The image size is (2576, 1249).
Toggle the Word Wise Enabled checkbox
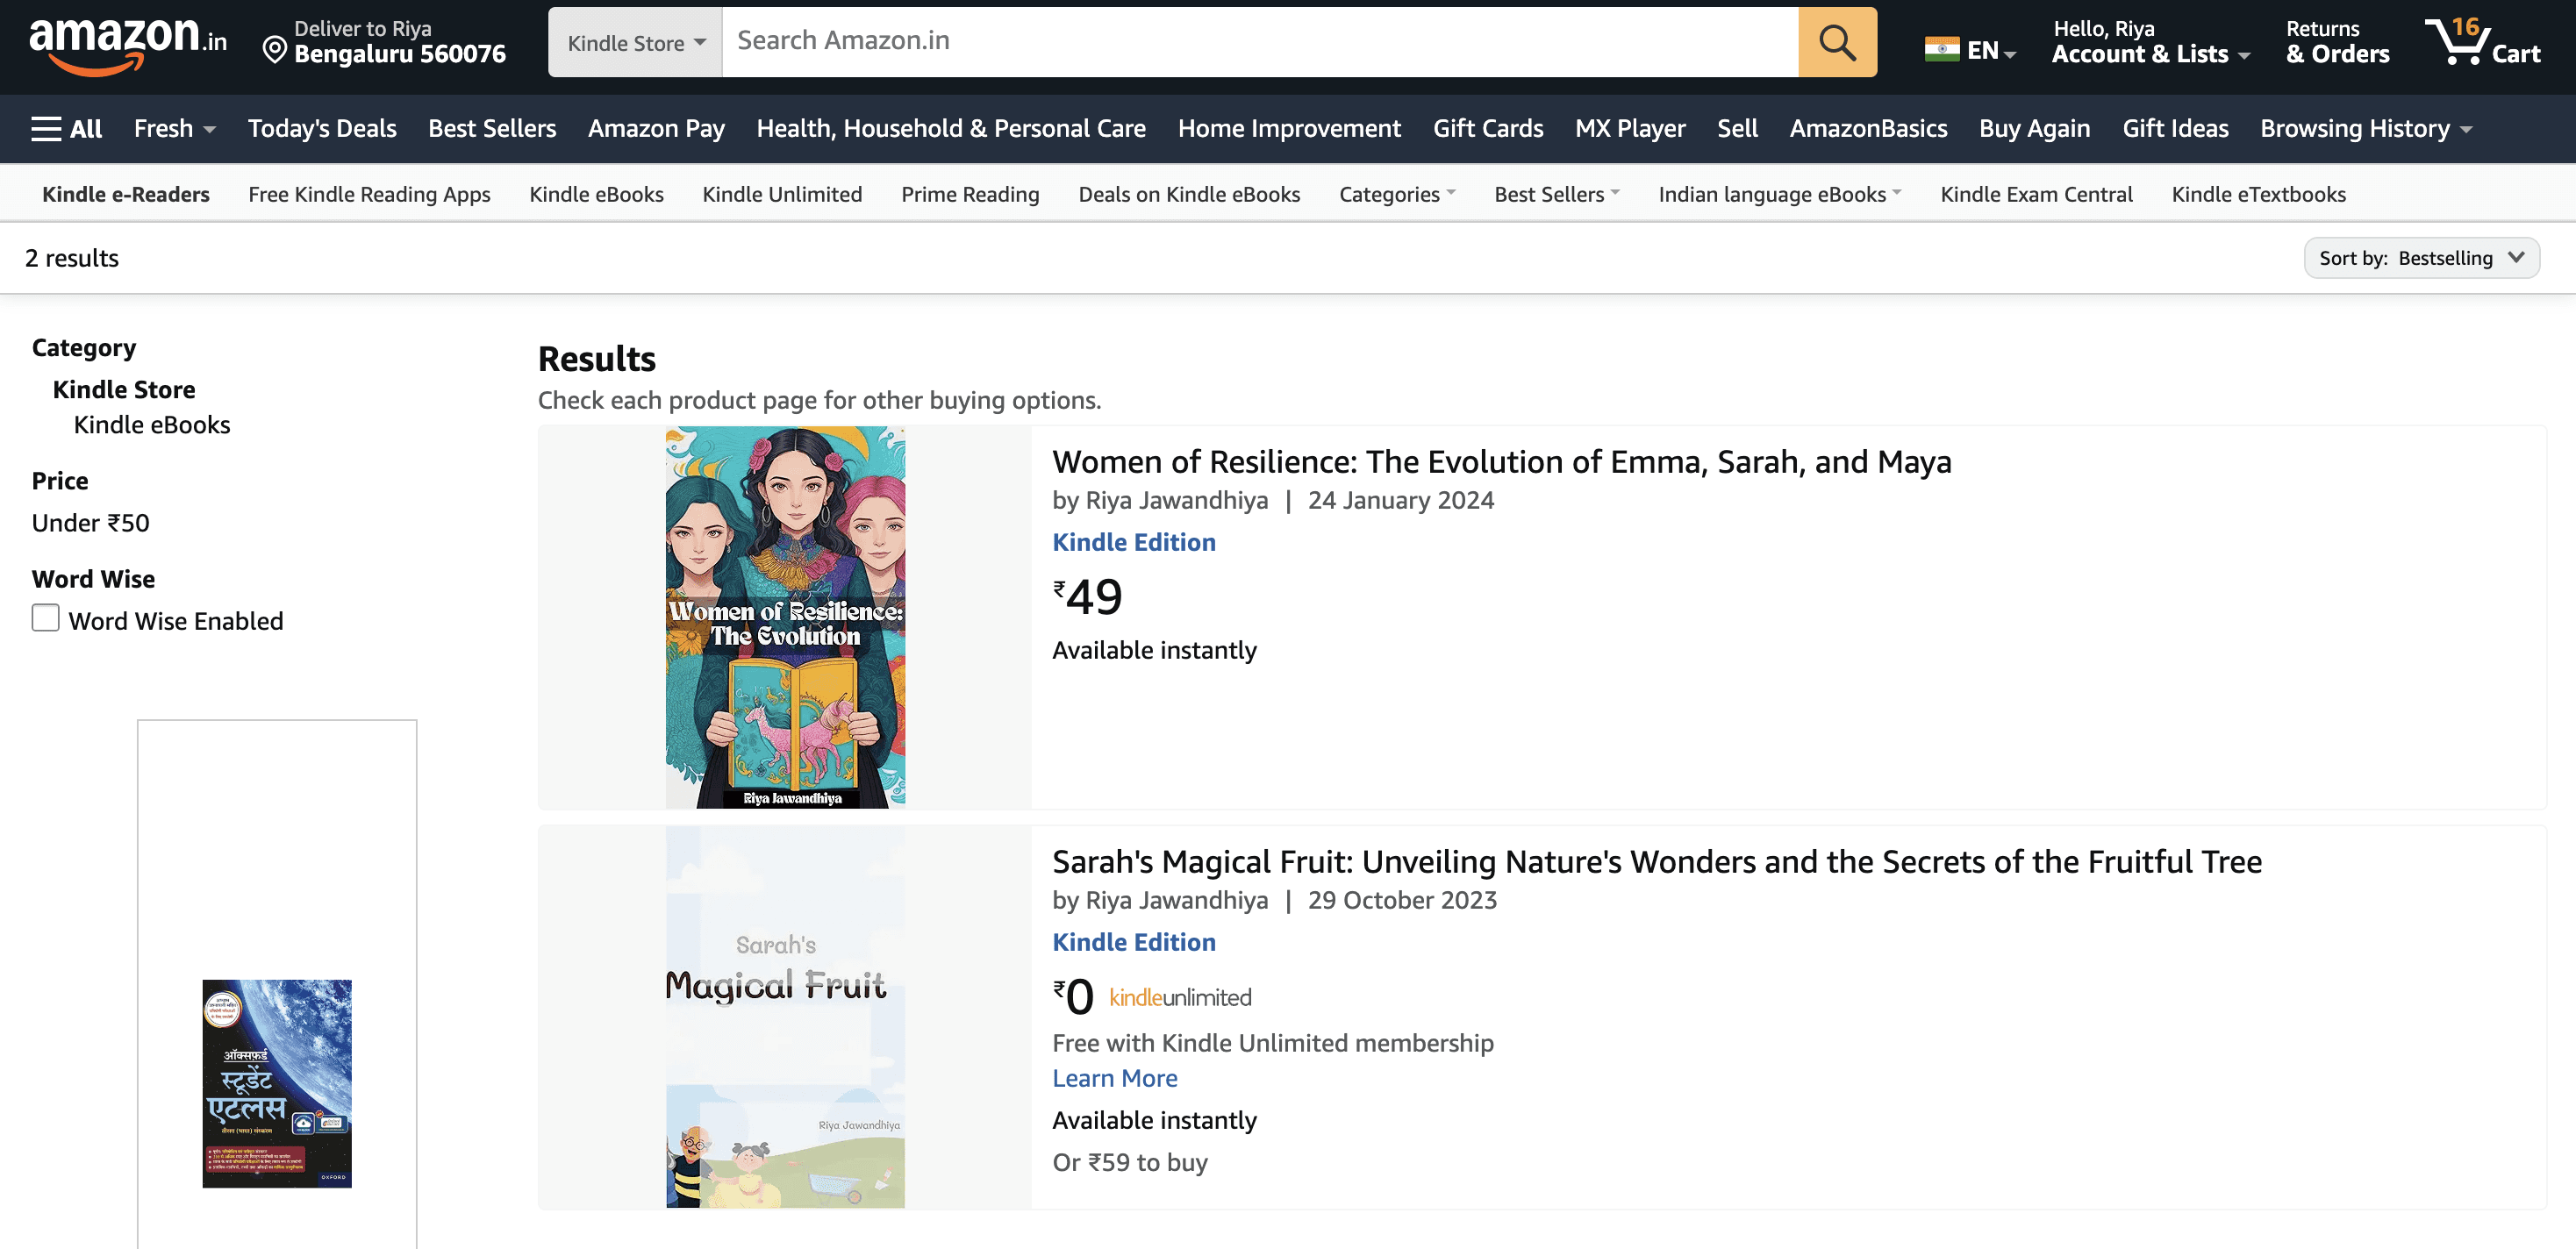point(45,618)
